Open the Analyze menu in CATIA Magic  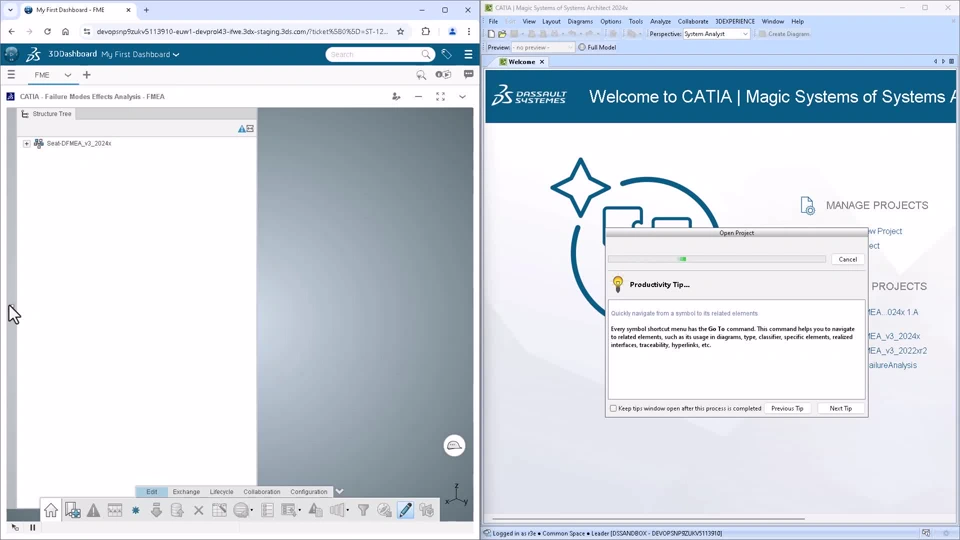[x=660, y=21]
